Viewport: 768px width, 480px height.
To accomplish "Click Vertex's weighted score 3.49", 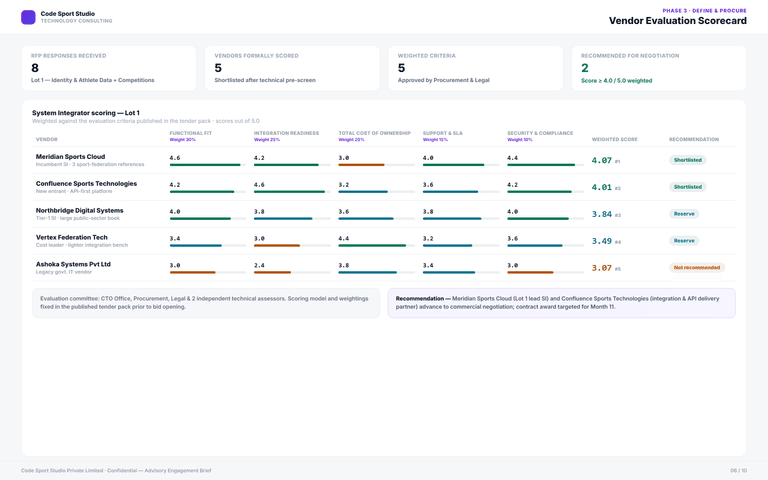I will tap(601, 241).
